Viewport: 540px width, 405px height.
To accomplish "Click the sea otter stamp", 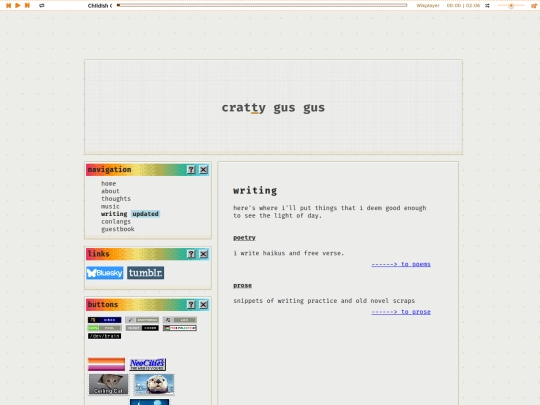I will 154,384.
